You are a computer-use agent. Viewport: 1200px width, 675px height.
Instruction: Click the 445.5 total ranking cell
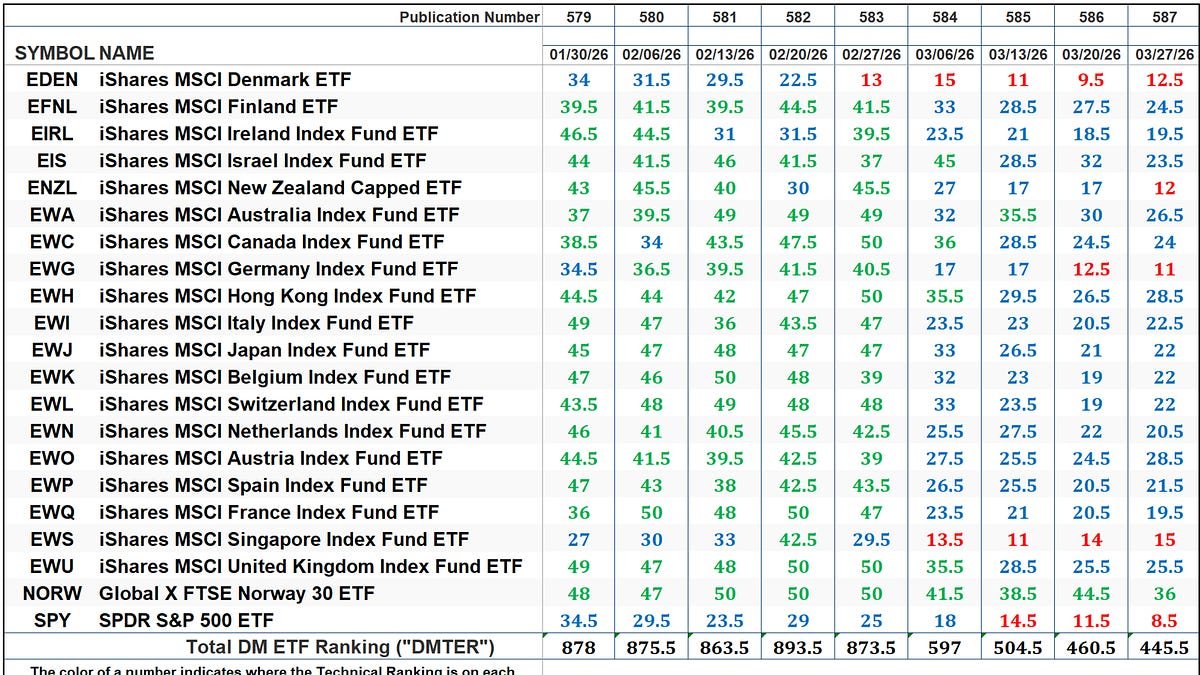[x=1164, y=647]
